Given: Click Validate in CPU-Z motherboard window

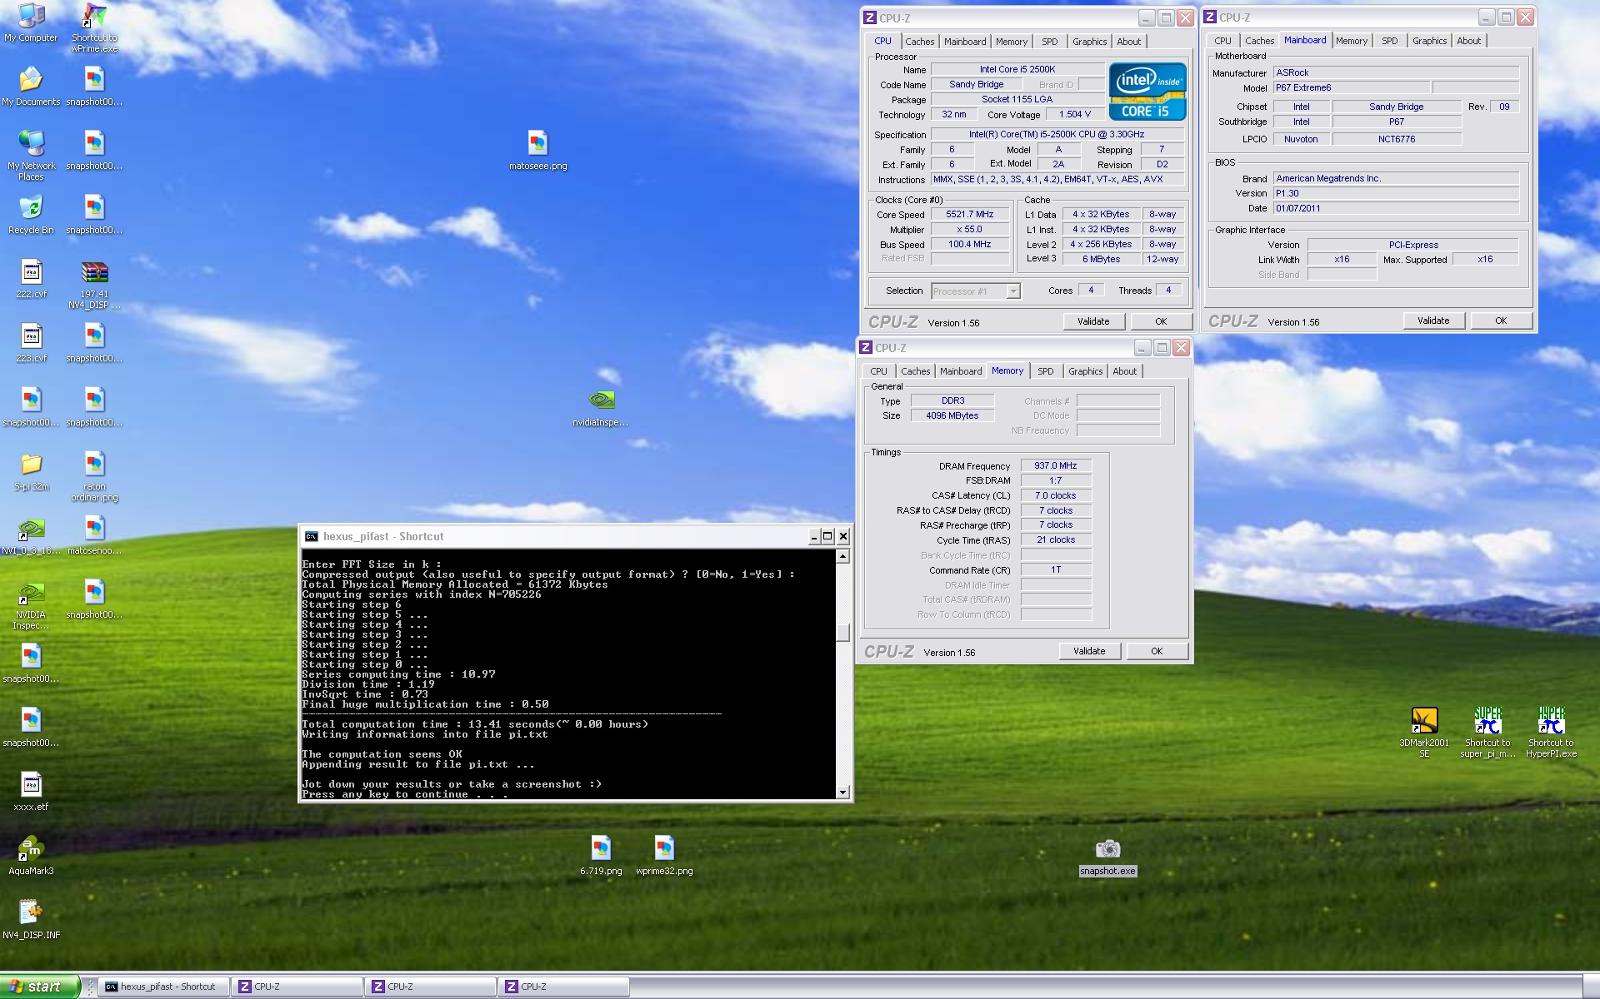Looking at the screenshot, I should coord(1433,320).
